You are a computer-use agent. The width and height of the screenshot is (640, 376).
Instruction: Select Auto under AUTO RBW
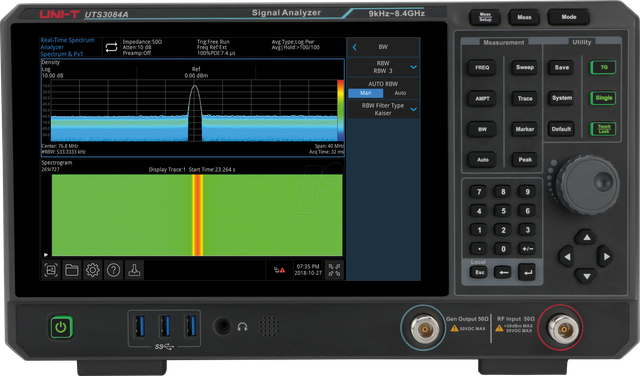point(400,93)
